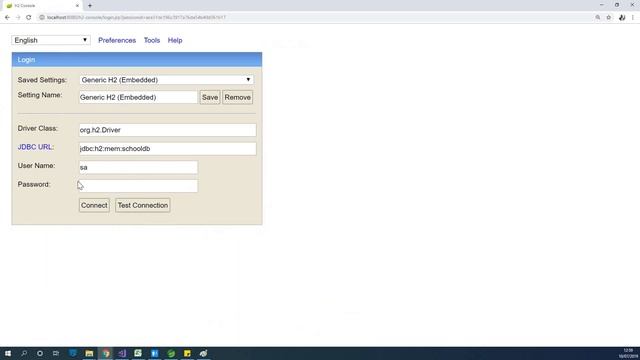Open the Chrome three-dot menu

[633, 18]
